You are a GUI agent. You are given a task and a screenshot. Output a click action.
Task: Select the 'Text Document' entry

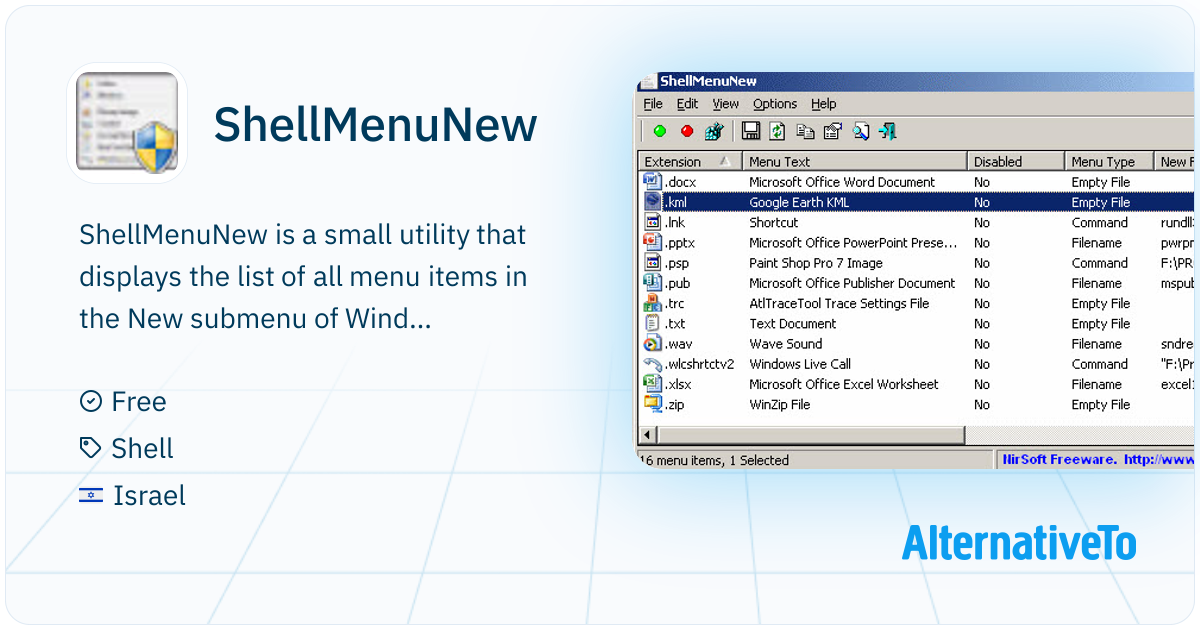pos(792,323)
